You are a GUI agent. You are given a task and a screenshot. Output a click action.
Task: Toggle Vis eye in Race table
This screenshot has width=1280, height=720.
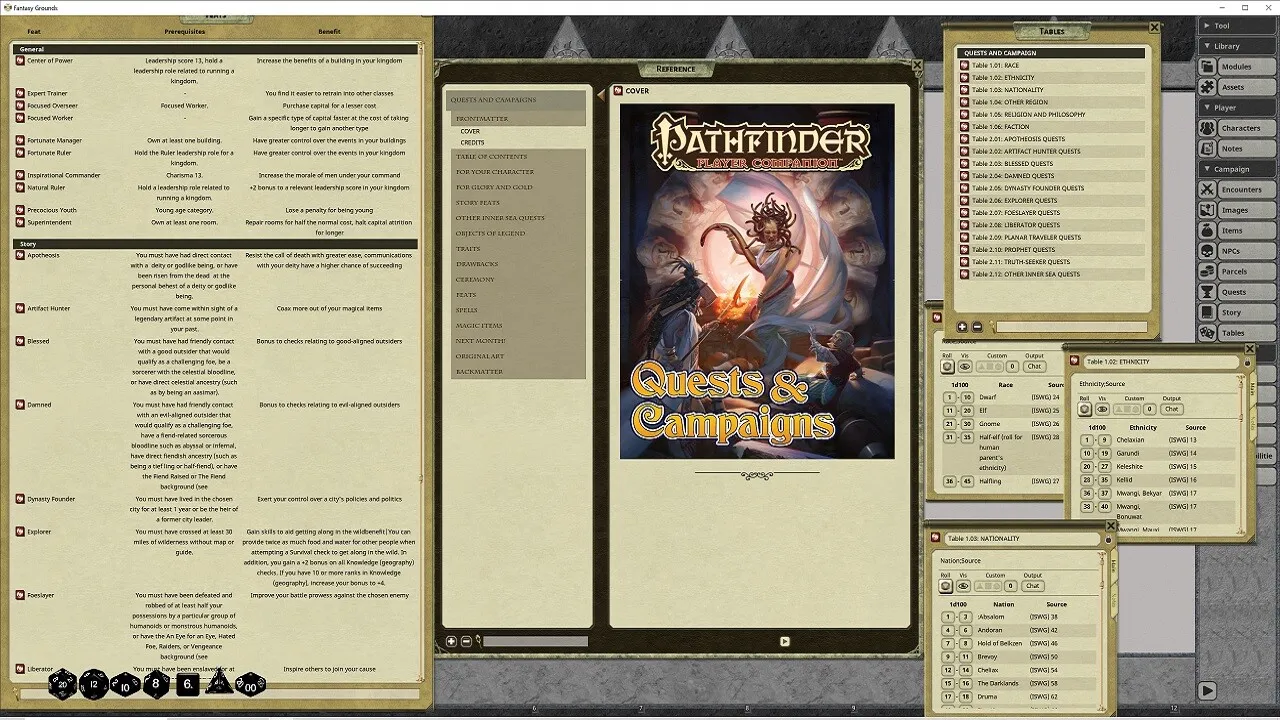(965, 366)
